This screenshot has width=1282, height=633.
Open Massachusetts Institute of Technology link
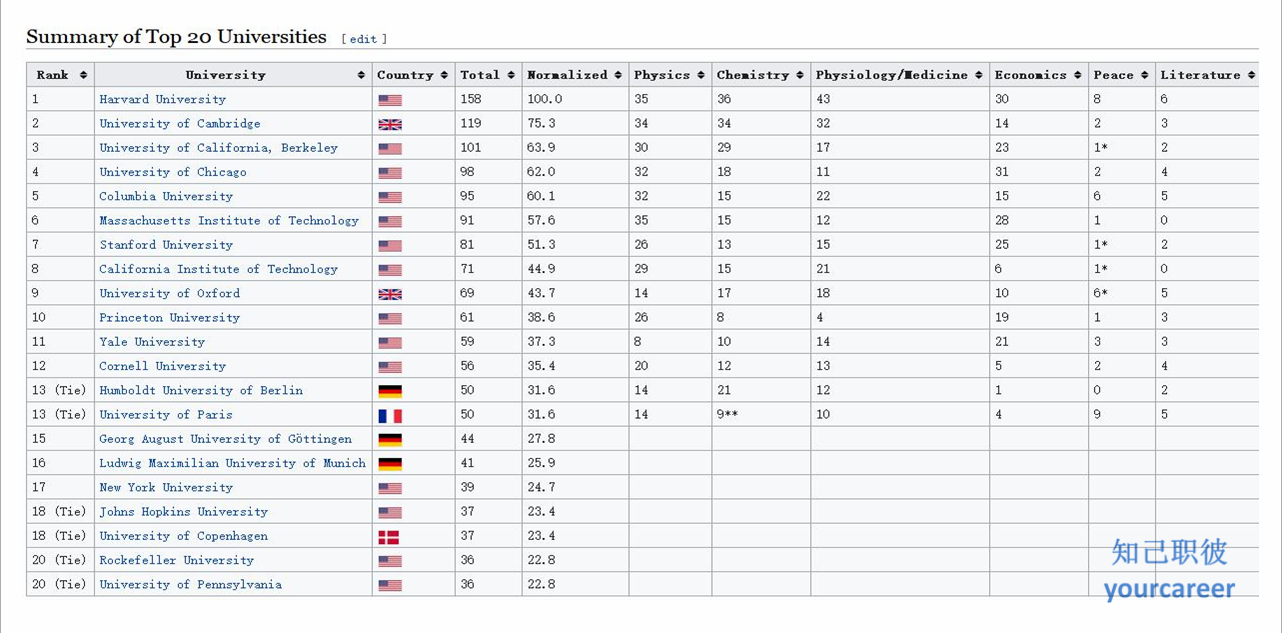pos(228,220)
